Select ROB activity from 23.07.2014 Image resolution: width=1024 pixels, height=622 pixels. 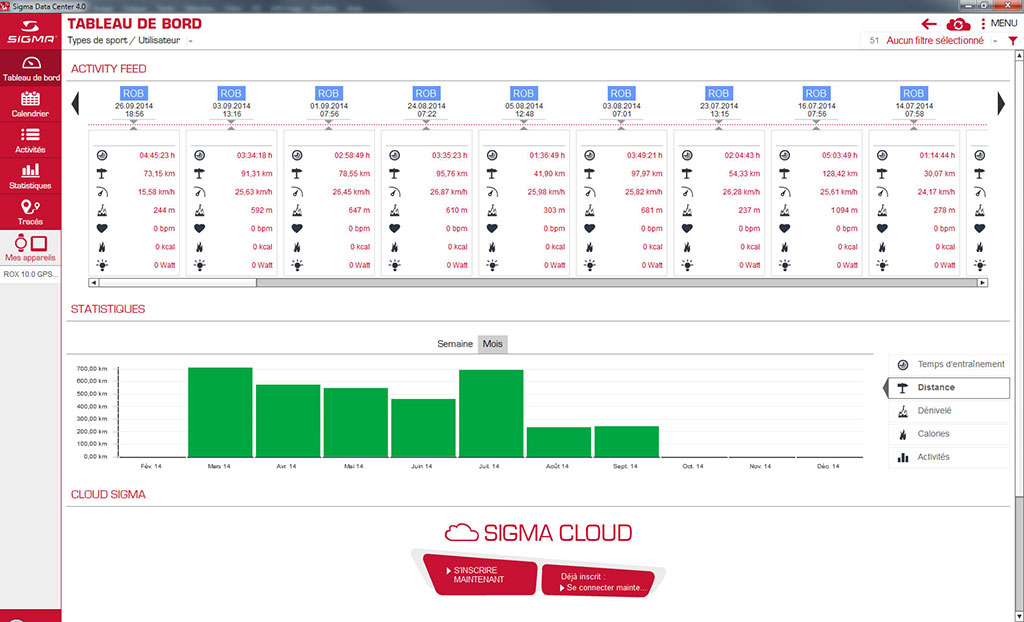coord(718,93)
